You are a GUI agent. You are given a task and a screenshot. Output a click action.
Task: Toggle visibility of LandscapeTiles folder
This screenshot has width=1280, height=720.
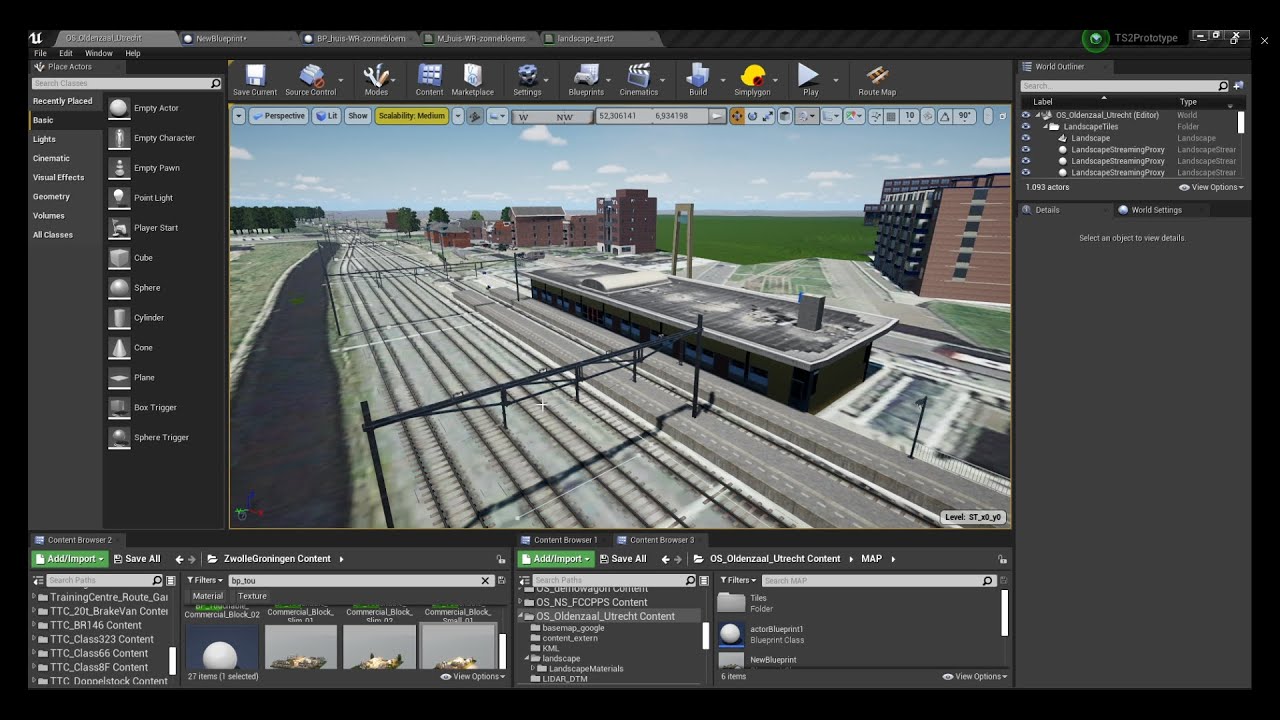click(1025, 127)
